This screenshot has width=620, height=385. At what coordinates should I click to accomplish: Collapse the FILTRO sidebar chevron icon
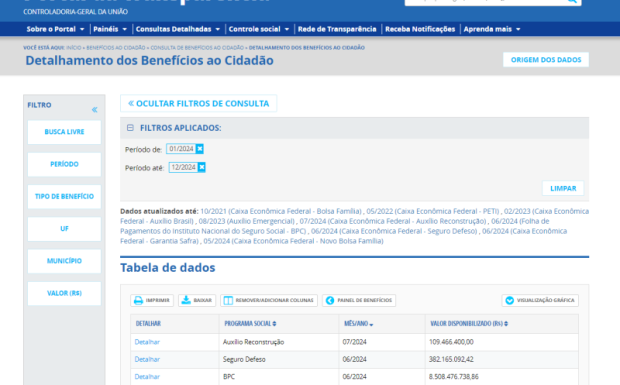point(95,109)
